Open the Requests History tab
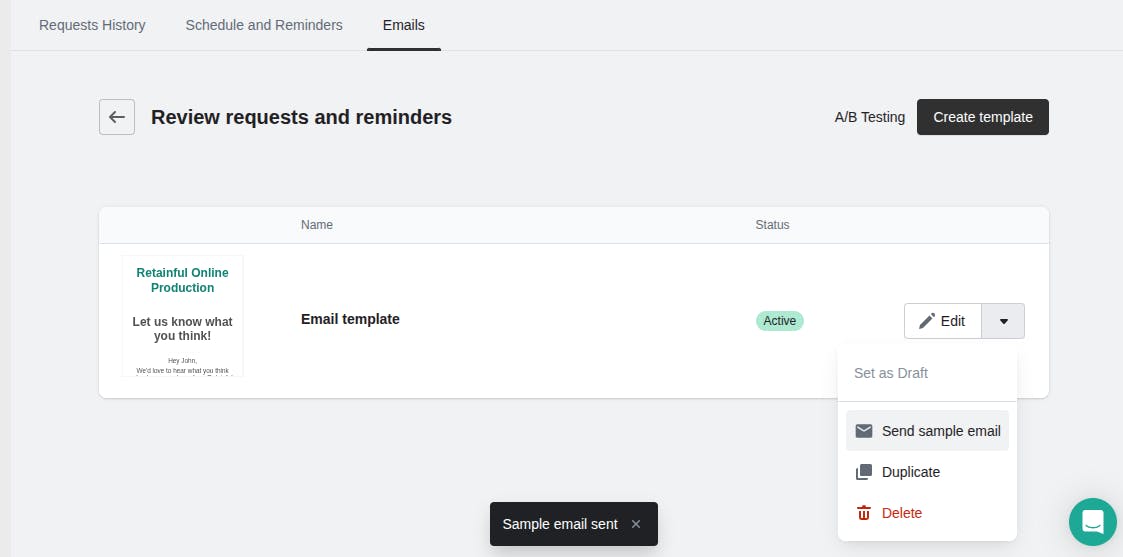 tap(92, 25)
